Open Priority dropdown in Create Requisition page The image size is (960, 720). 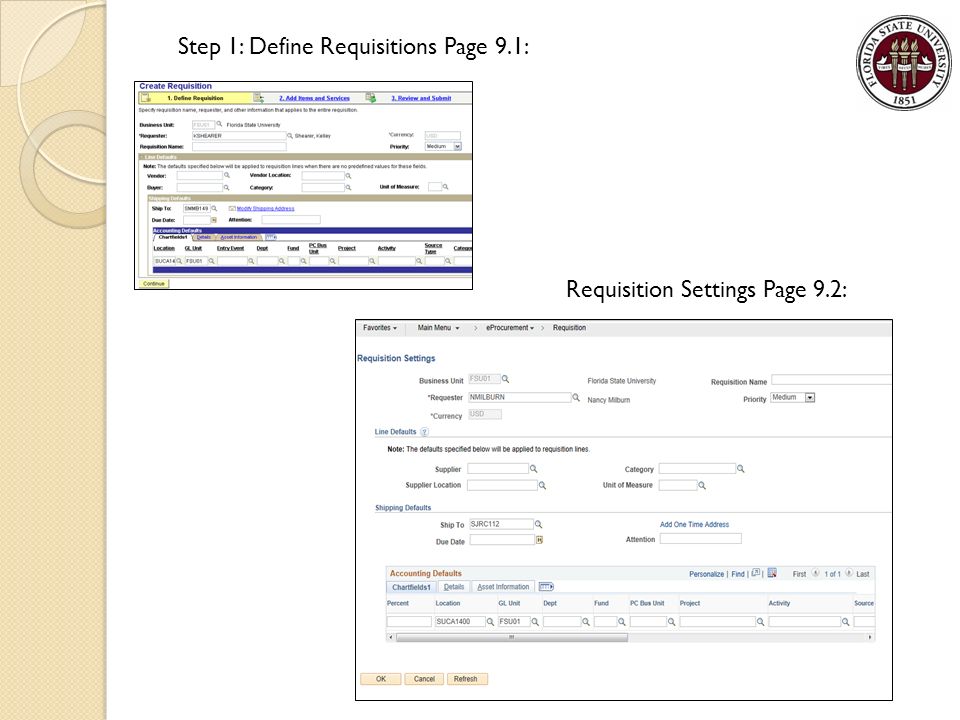pyautogui.click(x=457, y=146)
